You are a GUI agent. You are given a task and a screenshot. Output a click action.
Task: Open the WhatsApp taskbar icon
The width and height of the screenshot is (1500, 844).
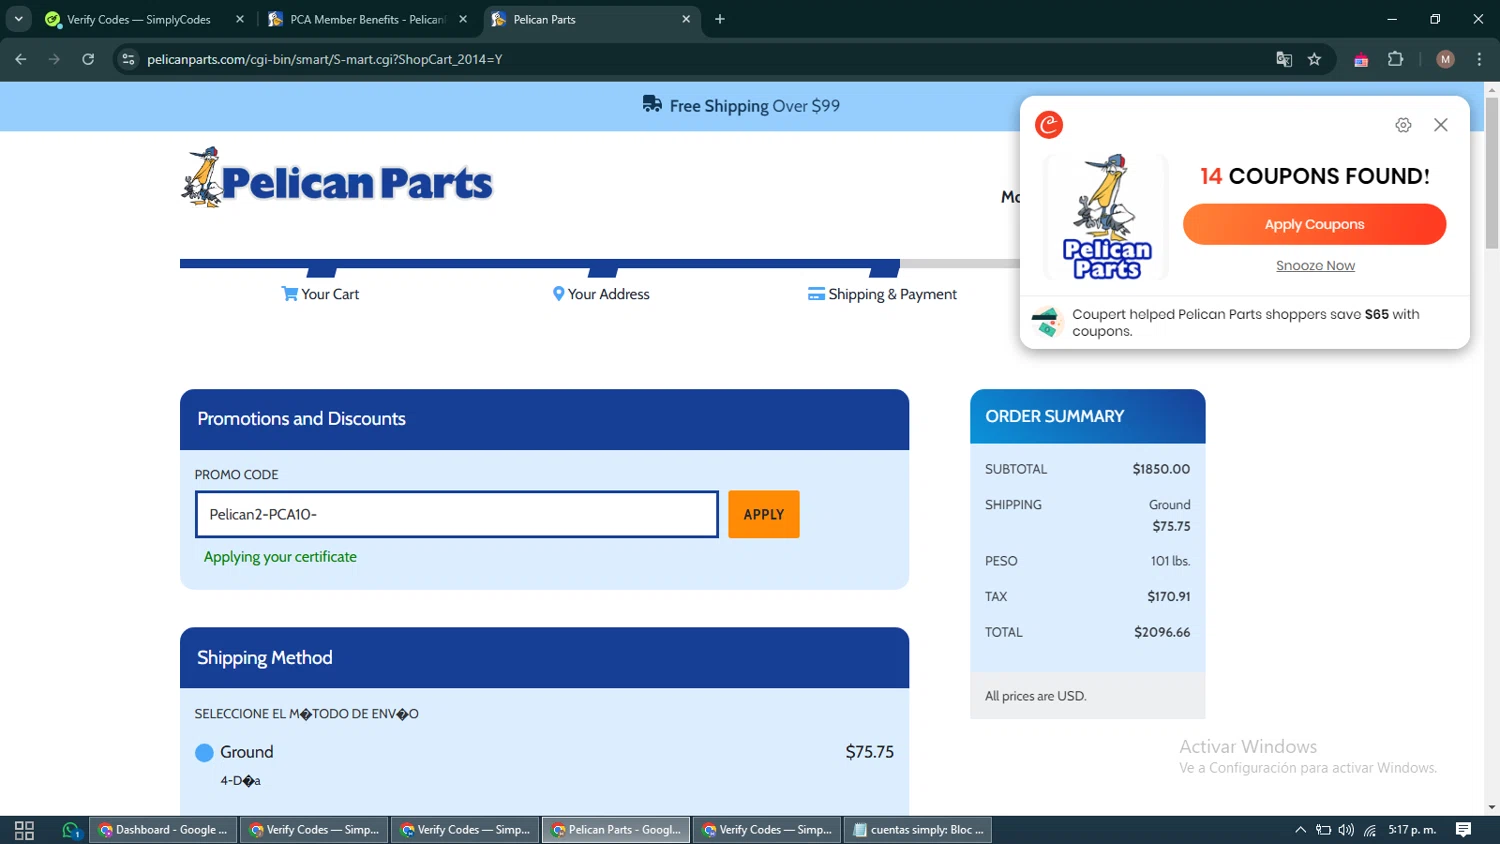71,830
